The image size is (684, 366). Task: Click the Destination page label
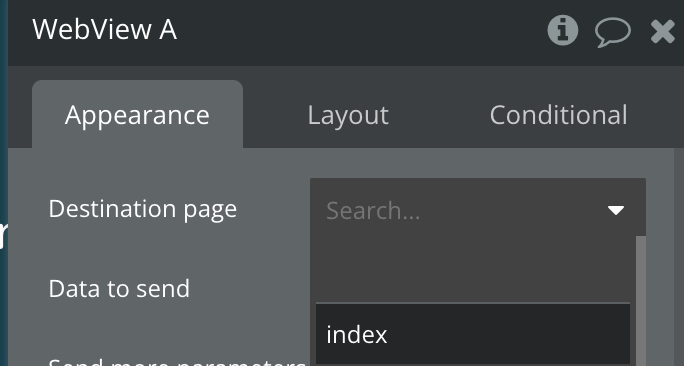143,209
